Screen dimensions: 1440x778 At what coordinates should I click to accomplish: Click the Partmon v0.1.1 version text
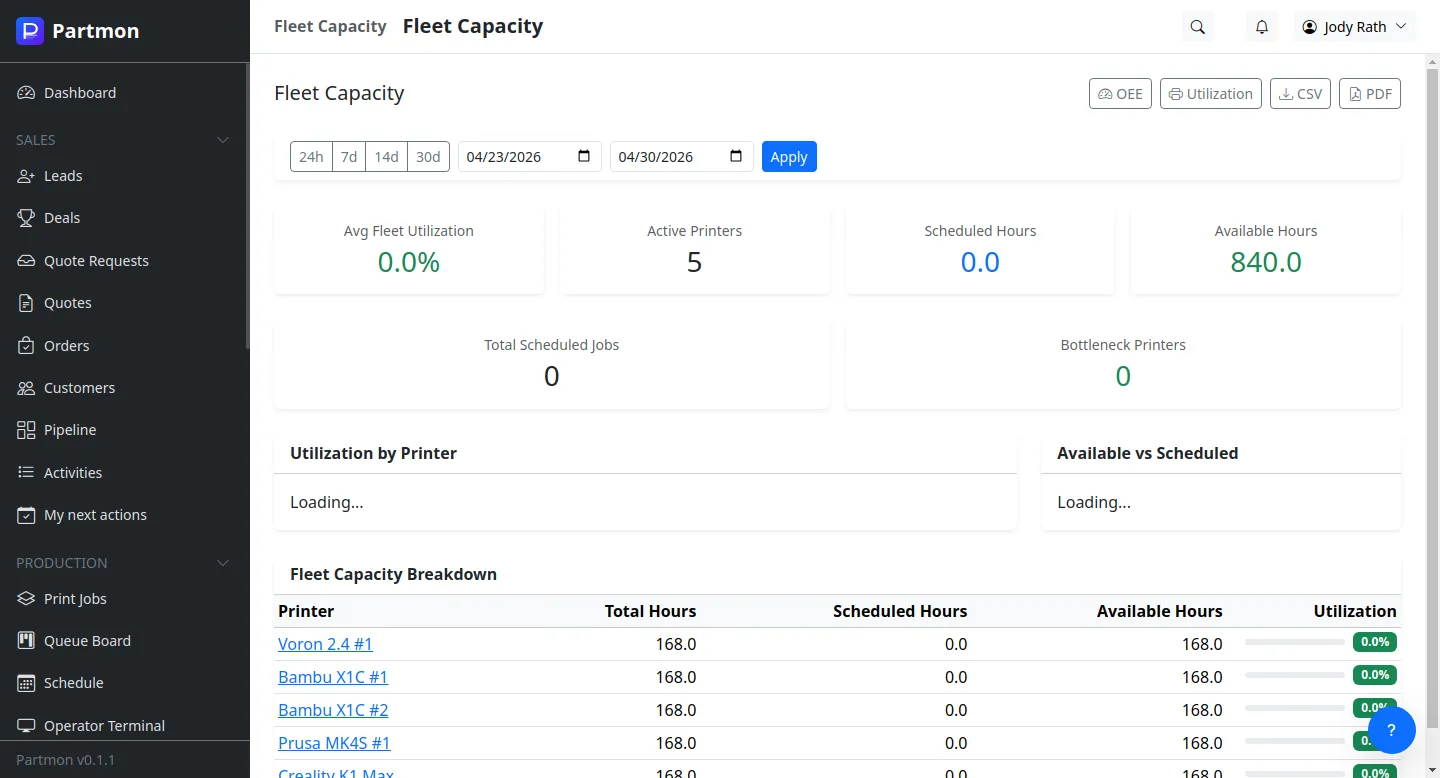(x=66, y=760)
